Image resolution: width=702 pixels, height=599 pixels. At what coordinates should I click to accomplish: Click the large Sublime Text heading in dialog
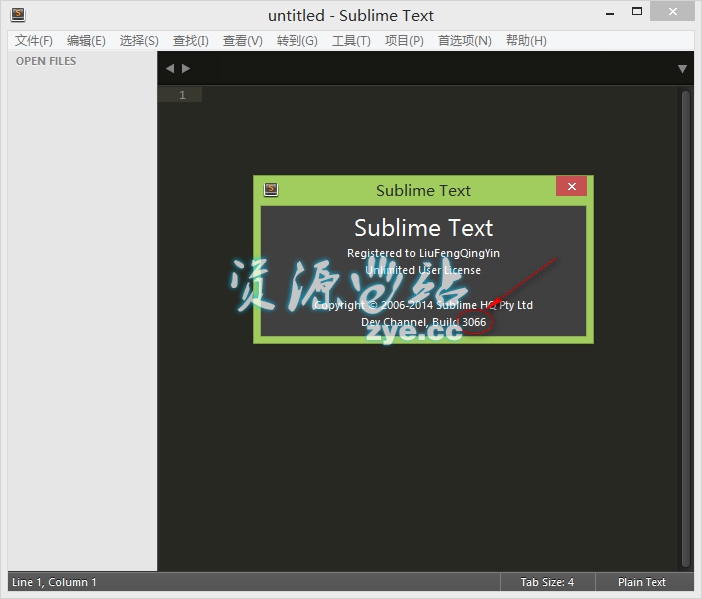(424, 228)
